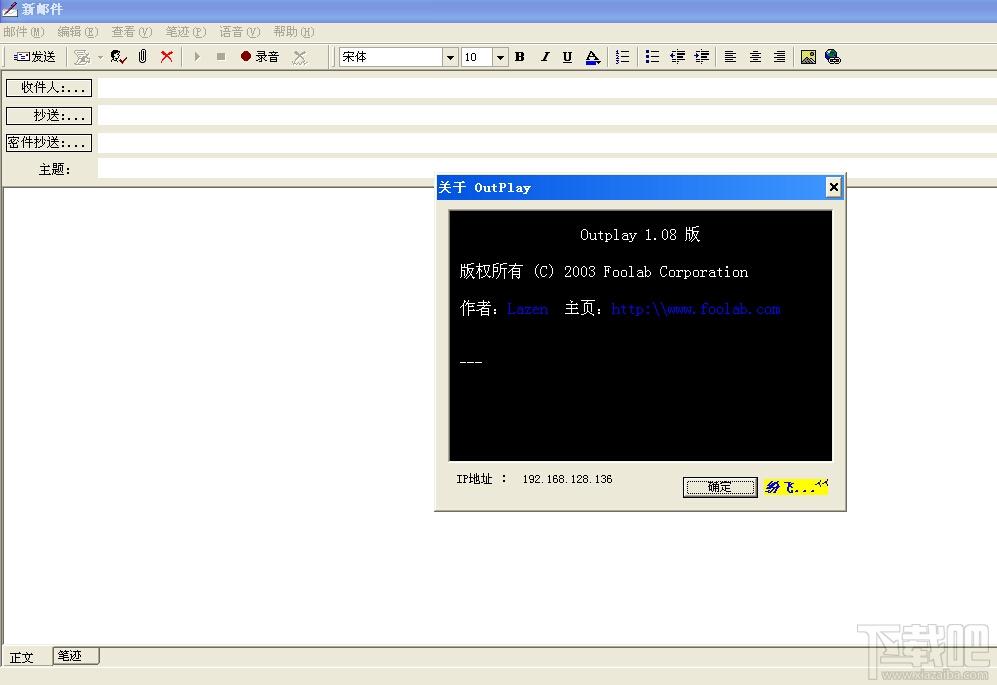Viewport: 997px width, 685px height.
Task: Click the IP address 192.168.128.136 text
Action: click(x=568, y=479)
